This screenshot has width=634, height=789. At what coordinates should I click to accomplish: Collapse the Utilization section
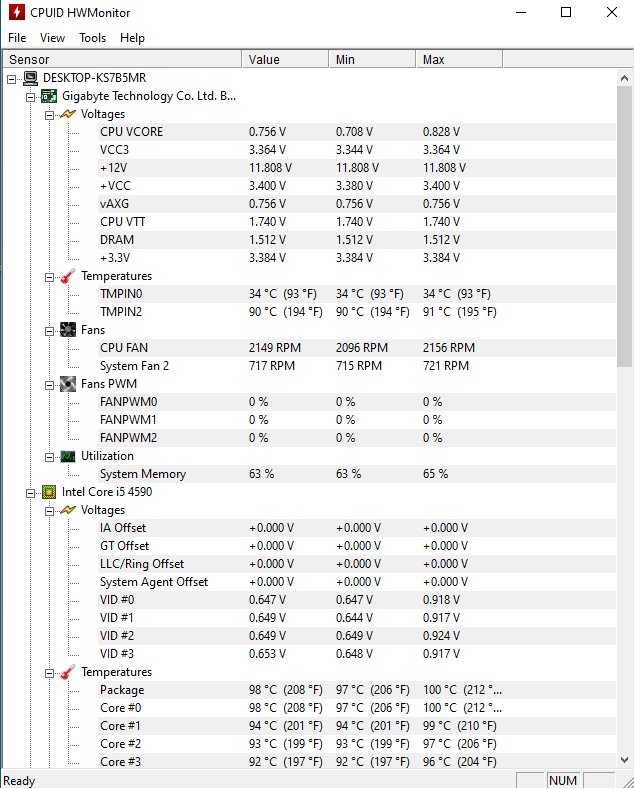pos(49,457)
